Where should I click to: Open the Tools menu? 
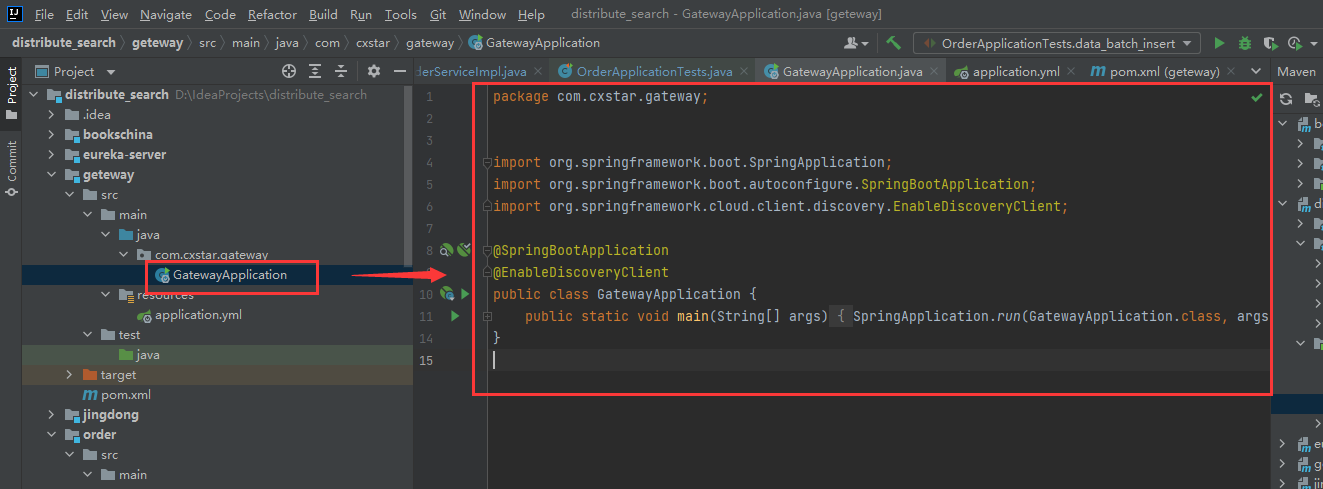click(401, 15)
